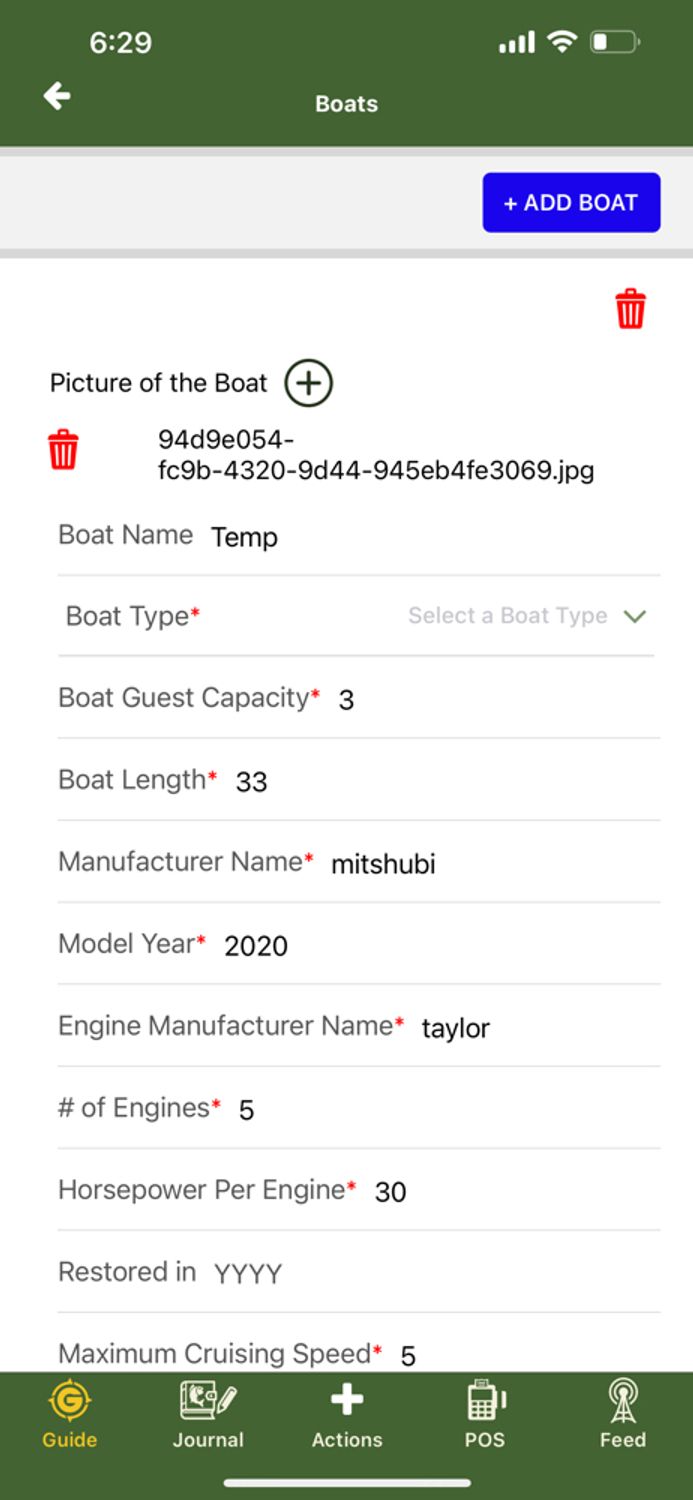This screenshot has height=1500, width=693.
Task: Open the POS tab icon
Action: pos(485,1414)
